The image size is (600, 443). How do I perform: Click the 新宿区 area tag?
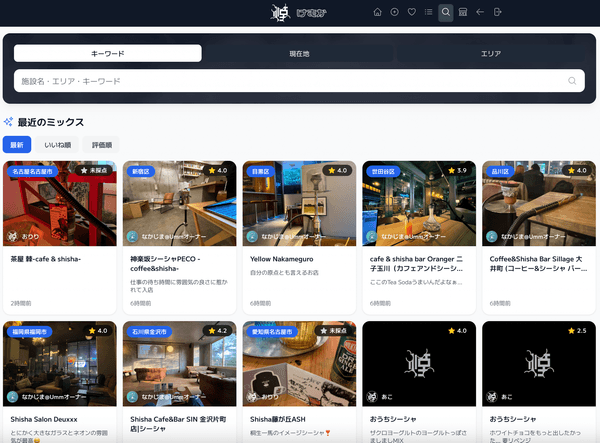(140, 171)
